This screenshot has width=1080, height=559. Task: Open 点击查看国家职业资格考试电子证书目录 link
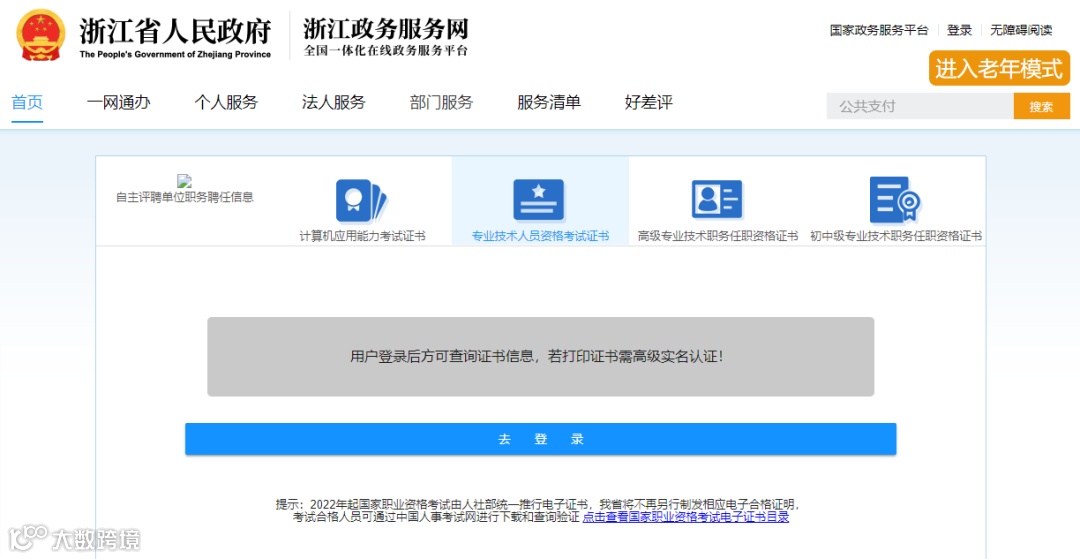pos(686,517)
